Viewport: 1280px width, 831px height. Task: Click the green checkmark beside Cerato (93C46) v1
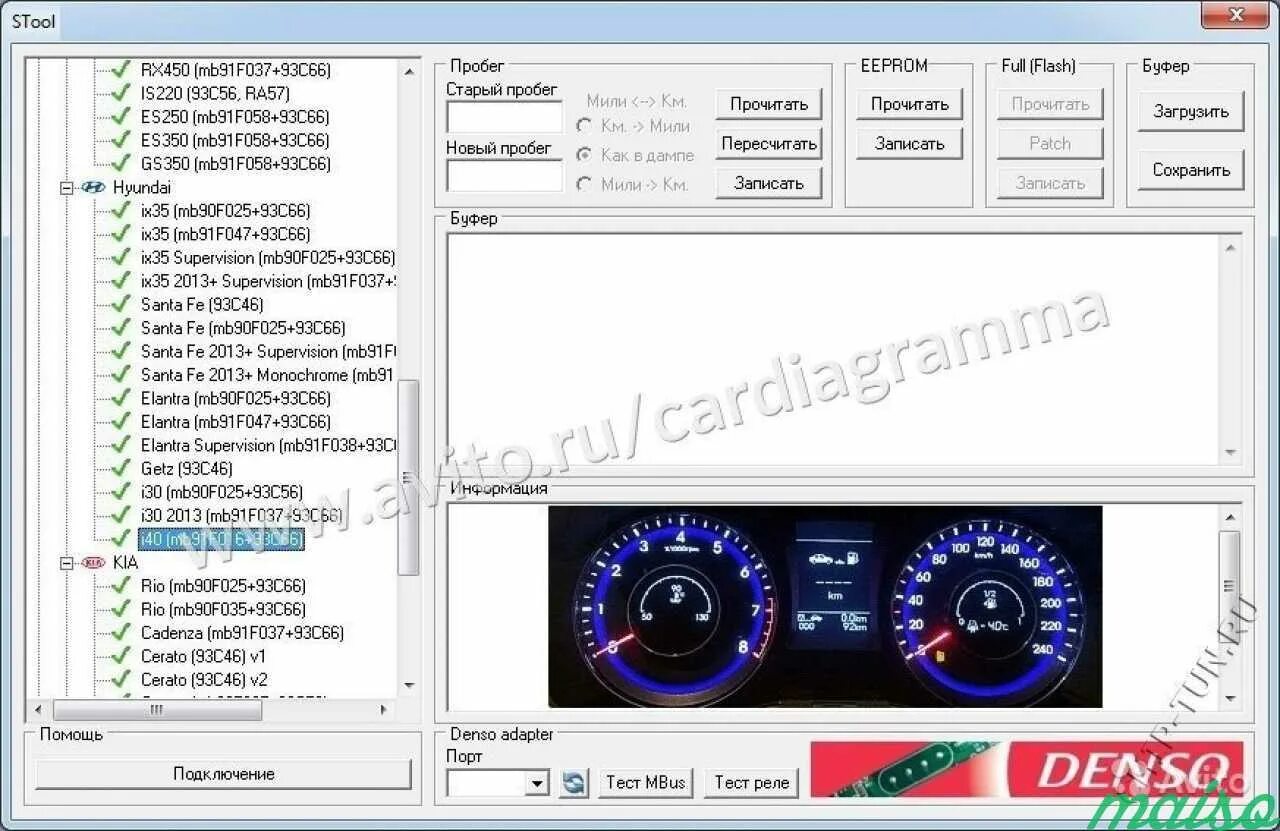click(x=121, y=656)
